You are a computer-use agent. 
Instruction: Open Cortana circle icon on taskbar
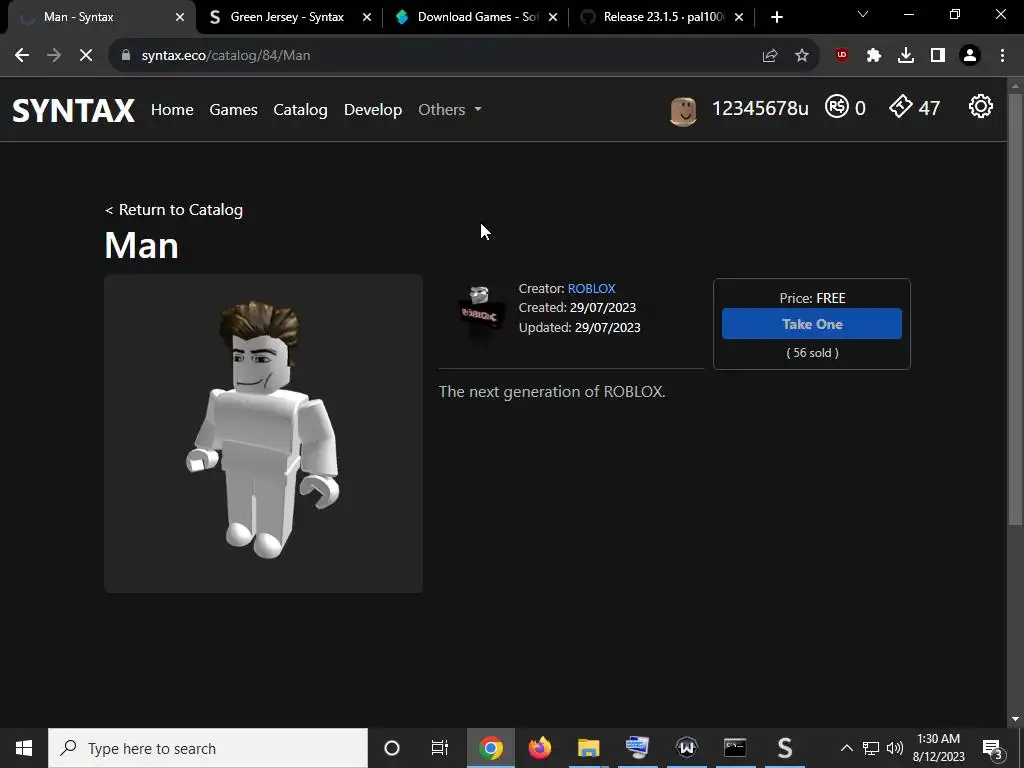click(392, 748)
